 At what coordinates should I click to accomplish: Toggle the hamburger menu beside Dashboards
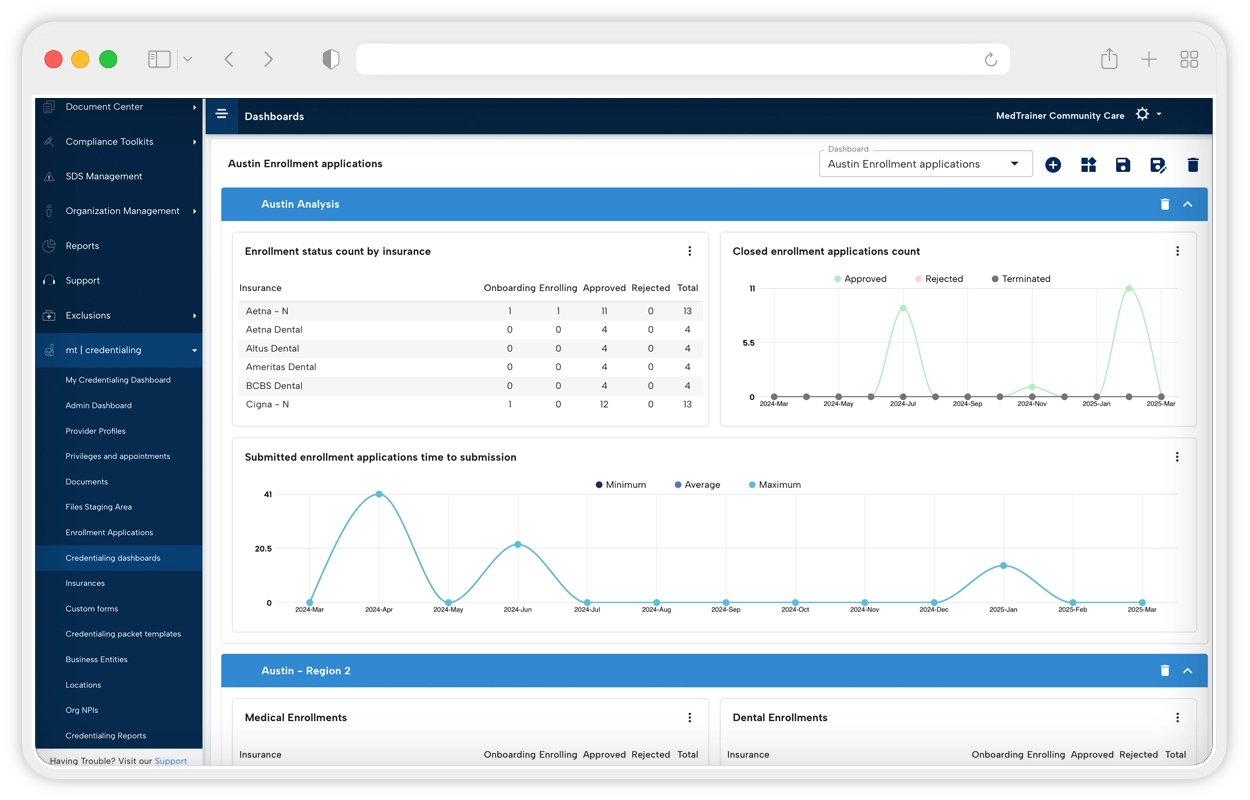(x=222, y=114)
